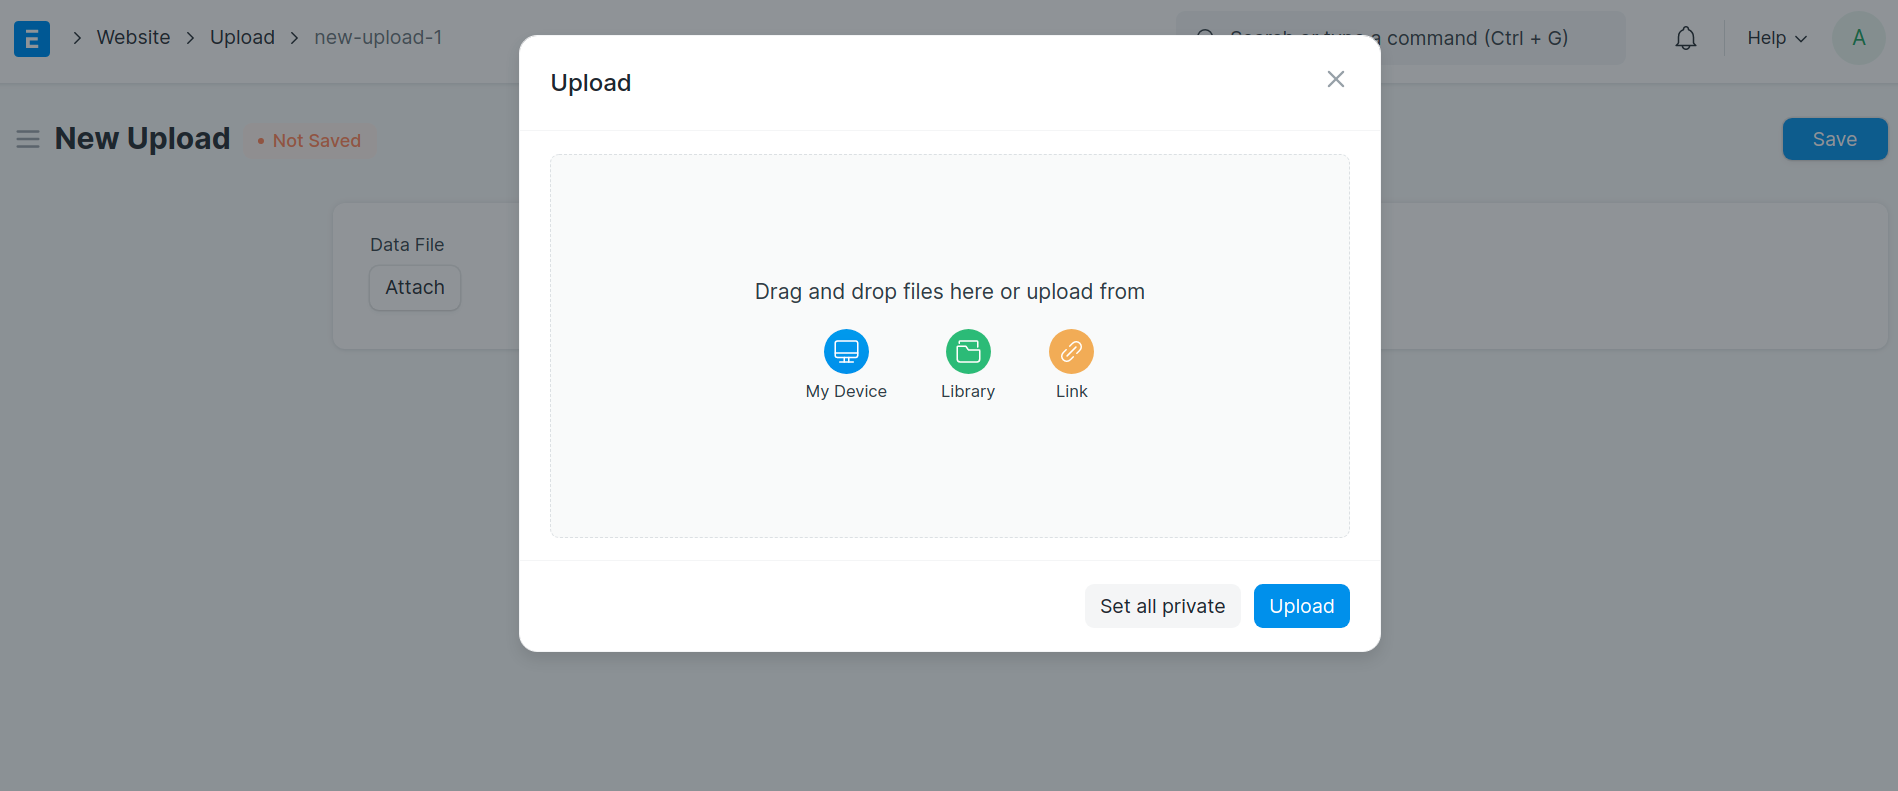Toggle the sidebar hamburger menu

tap(28, 139)
